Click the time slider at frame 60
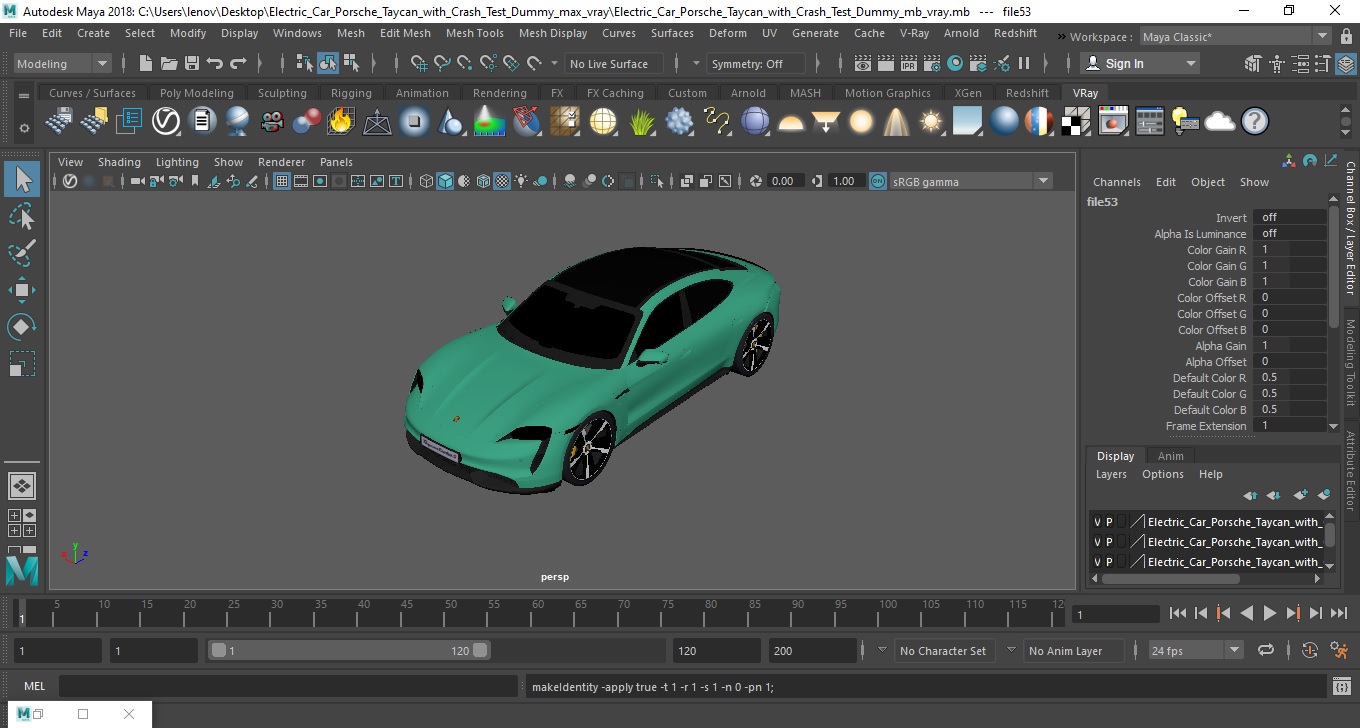The image size is (1360, 728). 537,612
